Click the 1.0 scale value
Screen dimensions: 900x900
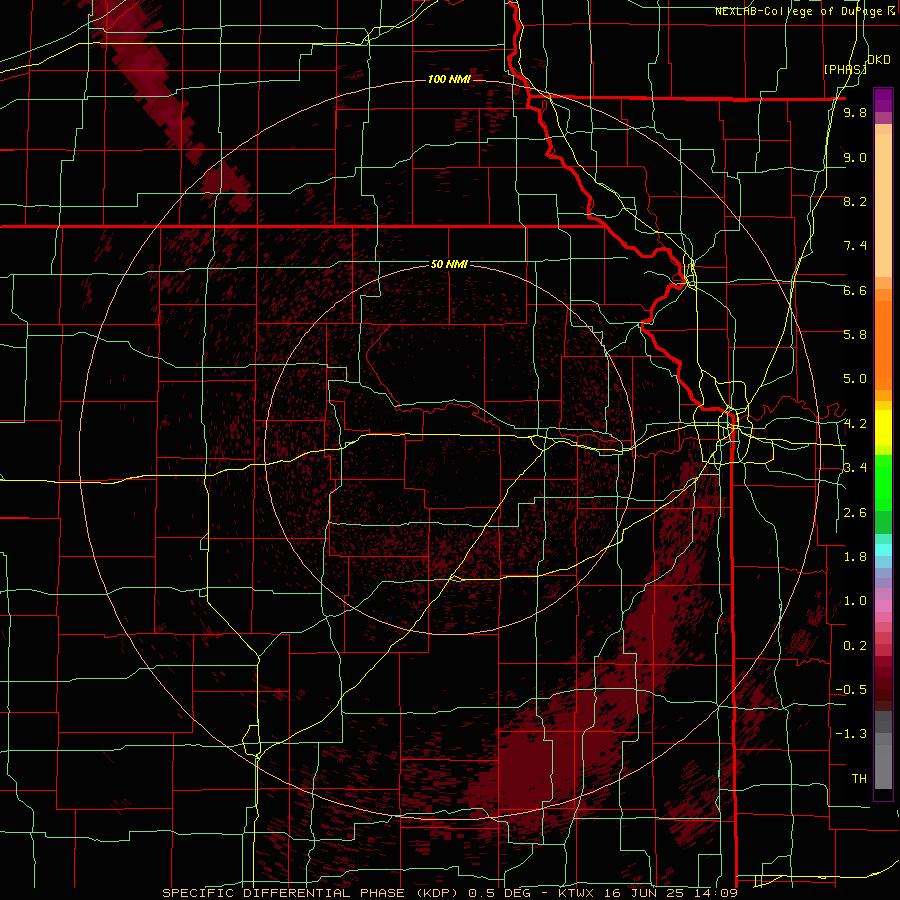click(x=855, y=601)
